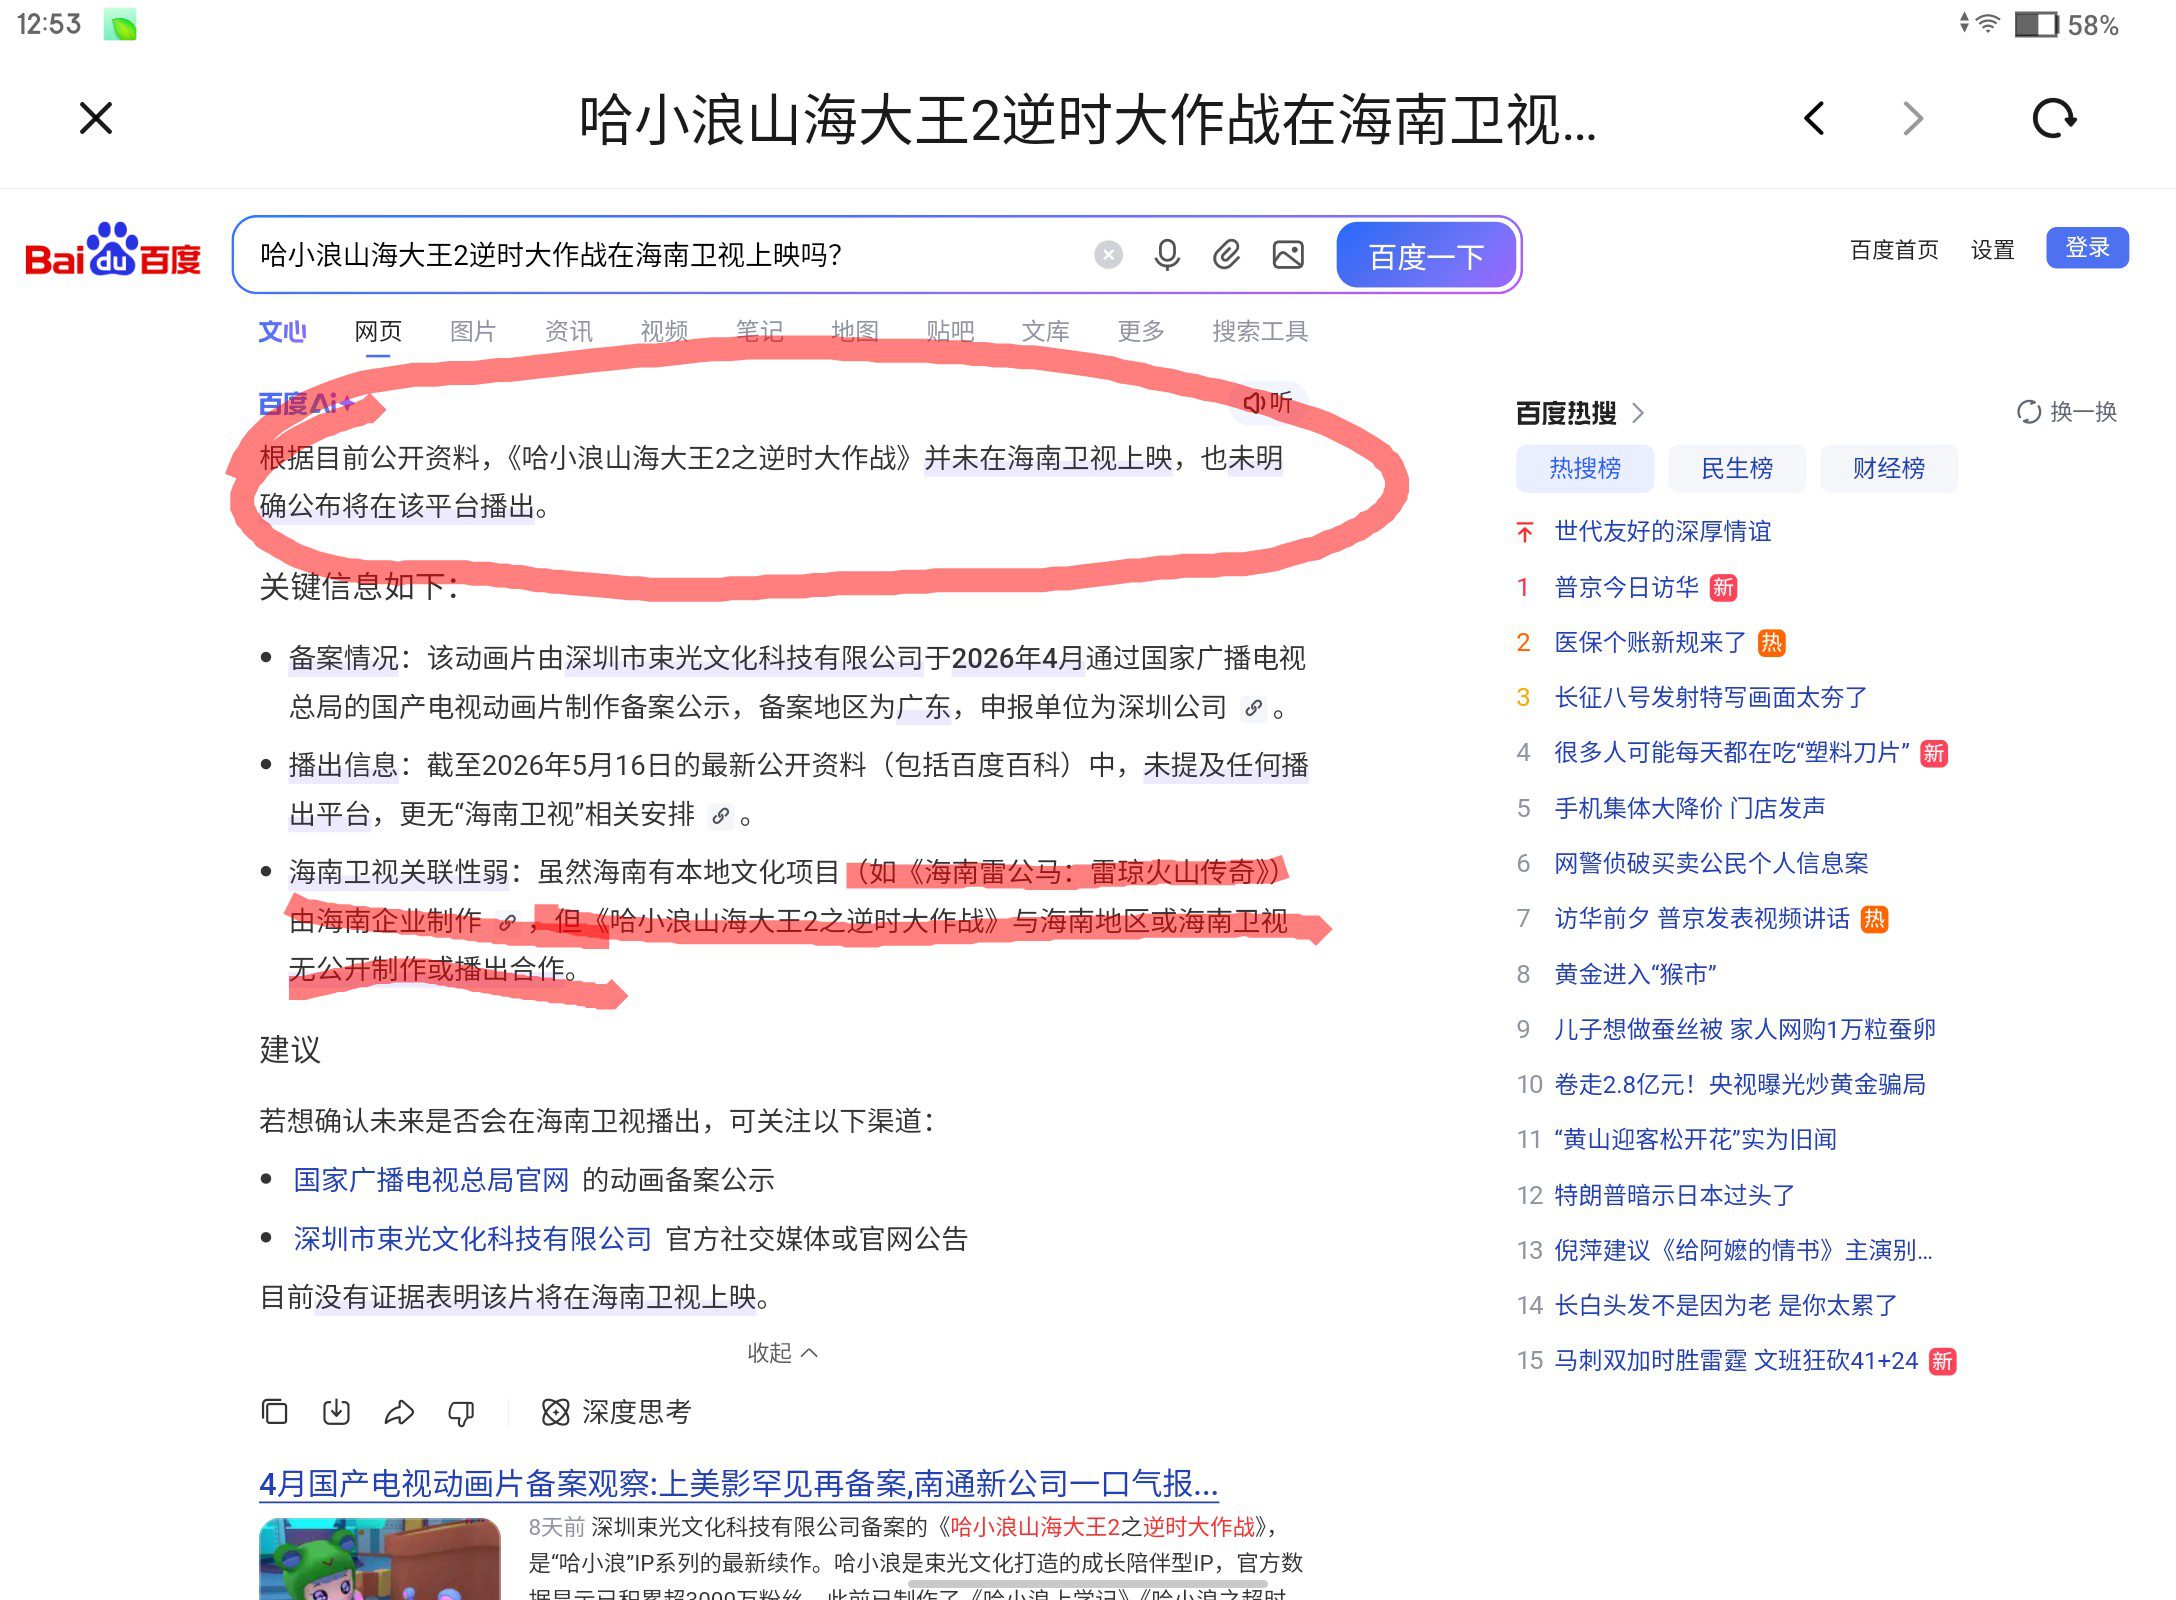2176x1600 pixels.
Task: Click the 登录 button
Action: click(x=2087, y=248)
